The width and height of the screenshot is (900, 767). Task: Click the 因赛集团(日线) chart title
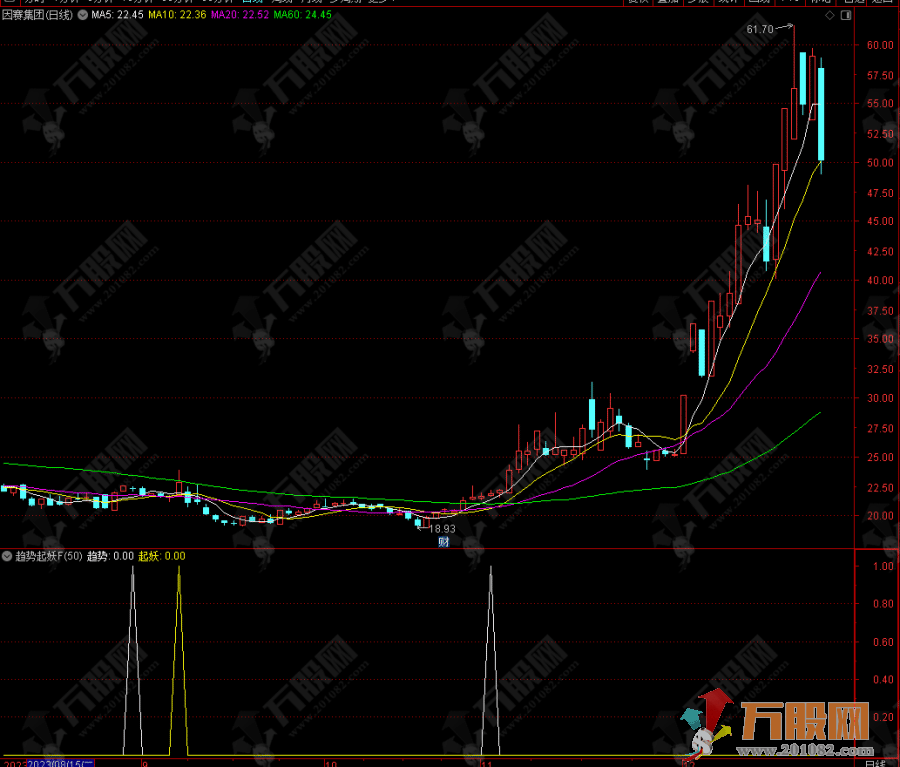click(x=37, y=16)
